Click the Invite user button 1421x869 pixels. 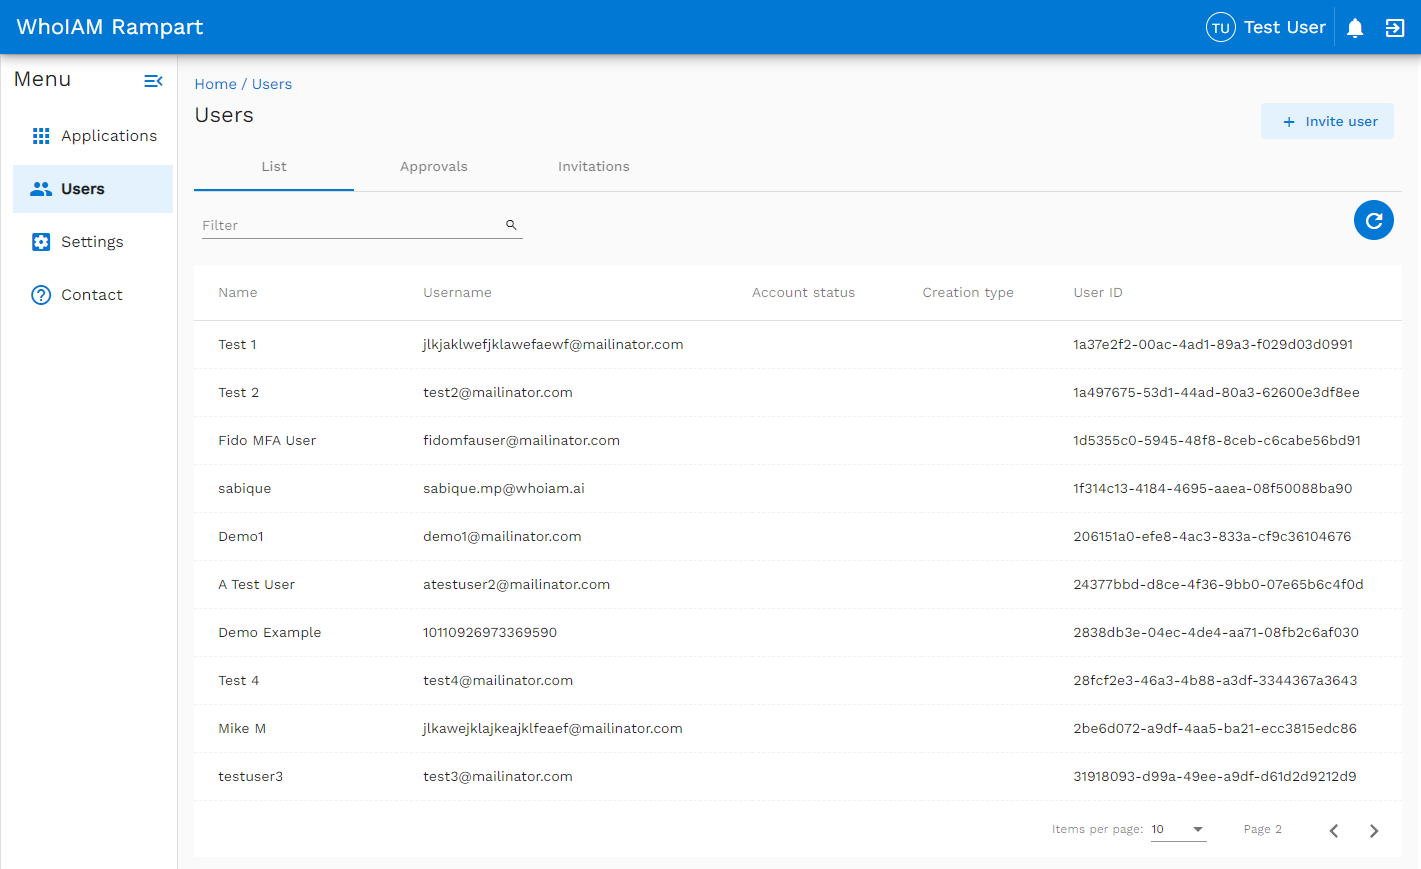click(1327, 120)
